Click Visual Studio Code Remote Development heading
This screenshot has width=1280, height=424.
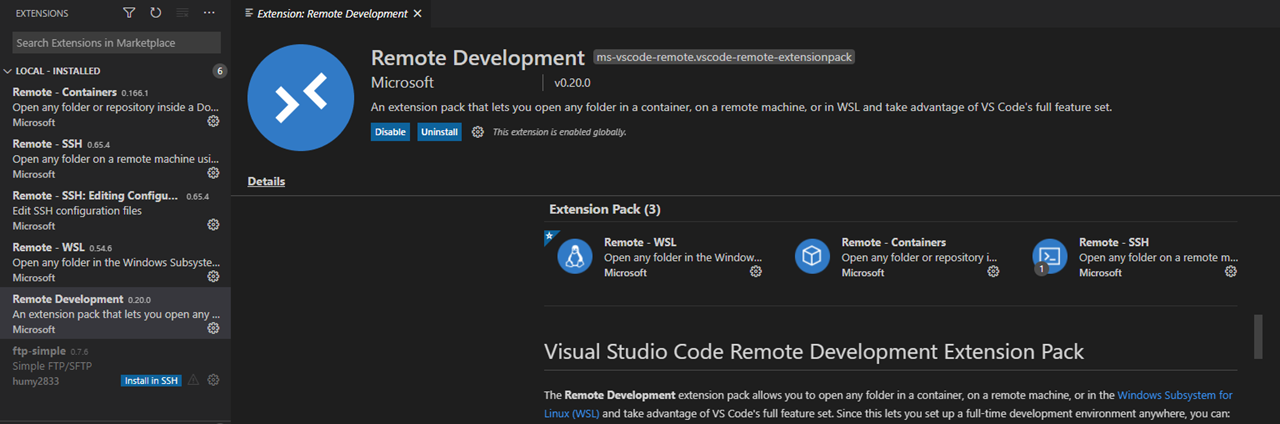coord(814,351)
